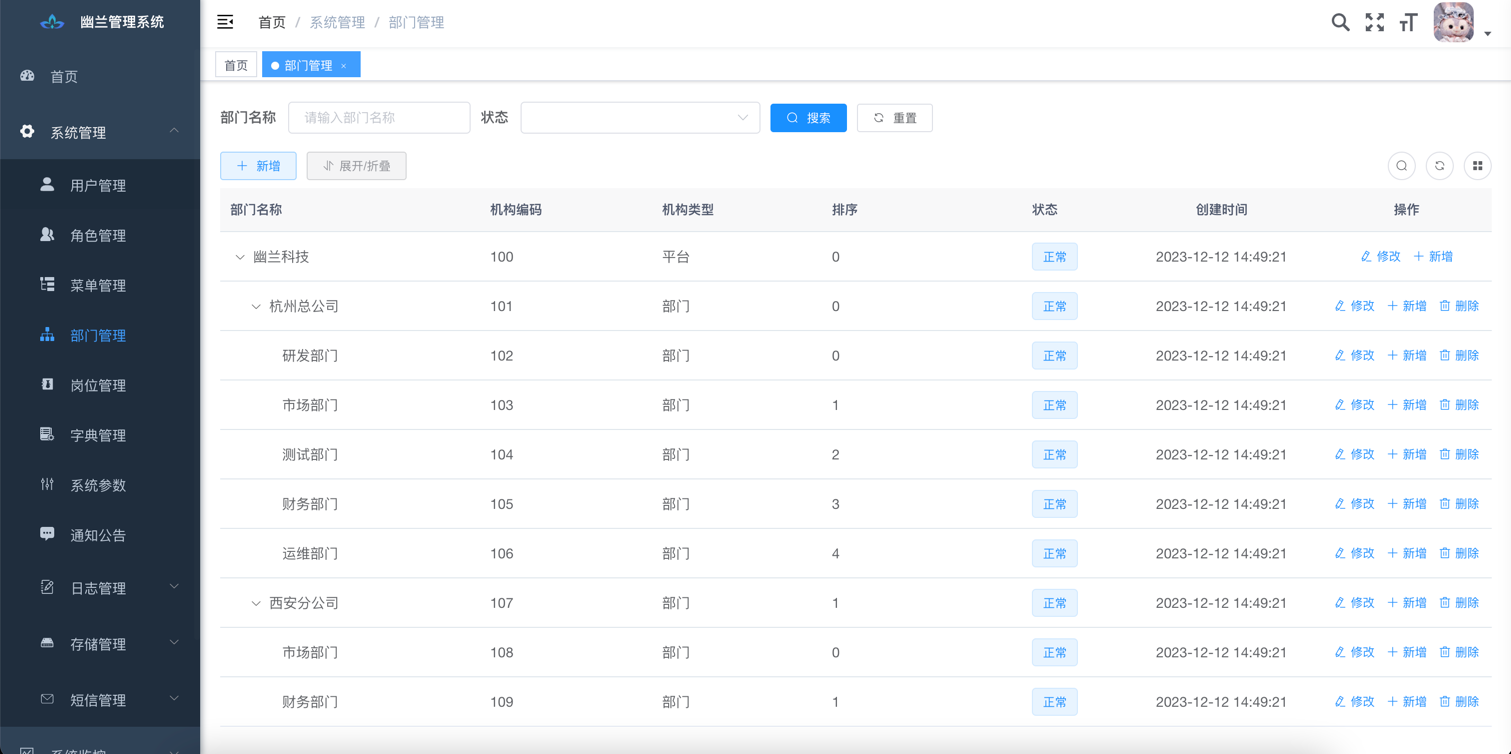
Task: Click the 排序 column header
Action: pyautogui.click(x=845, y=210)
